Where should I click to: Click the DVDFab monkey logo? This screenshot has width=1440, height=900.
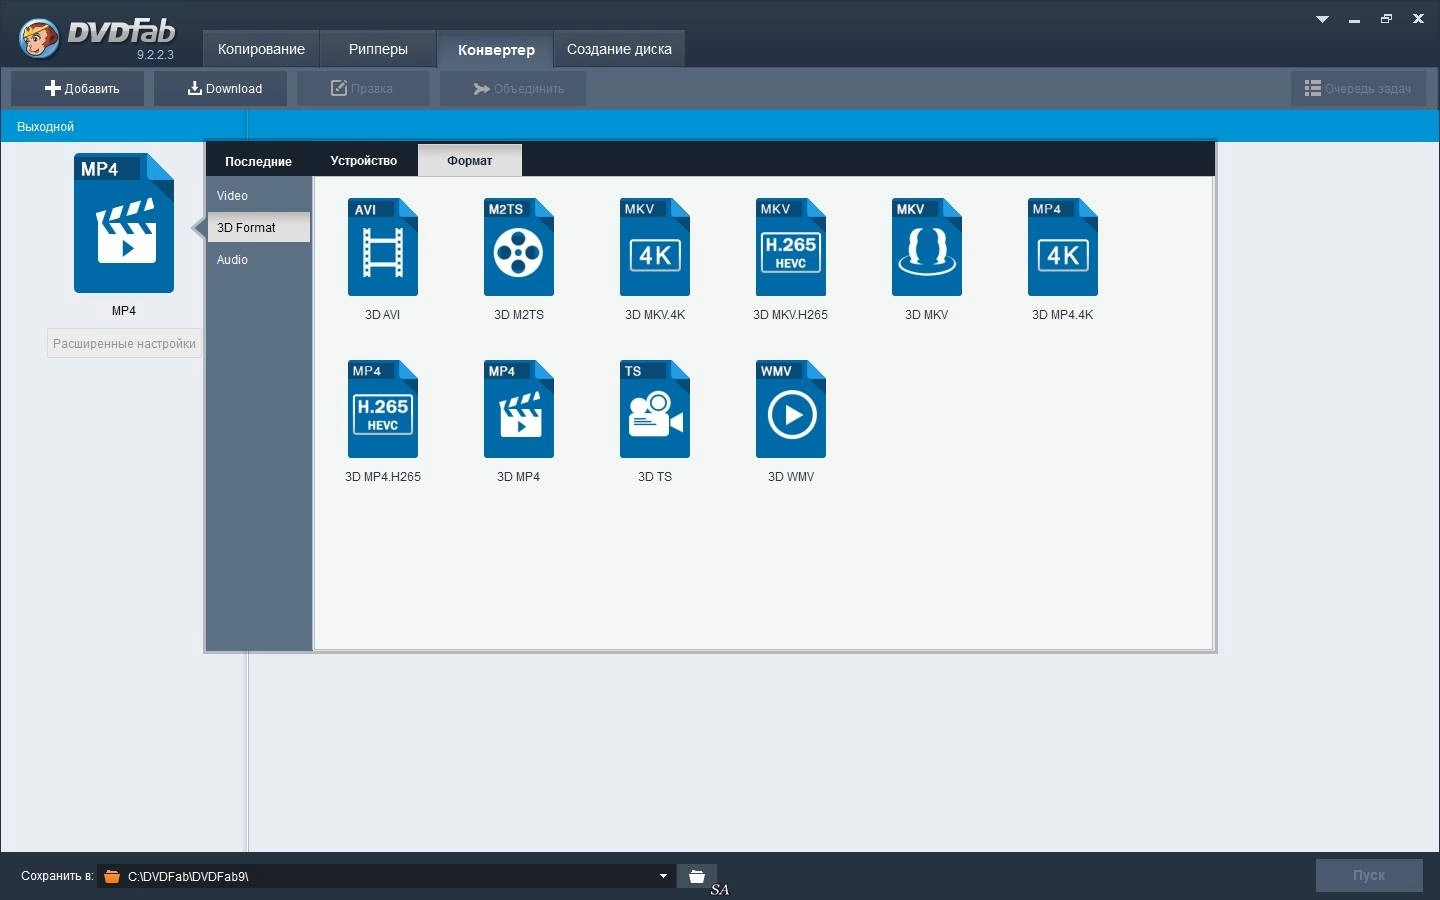[39, 38]
